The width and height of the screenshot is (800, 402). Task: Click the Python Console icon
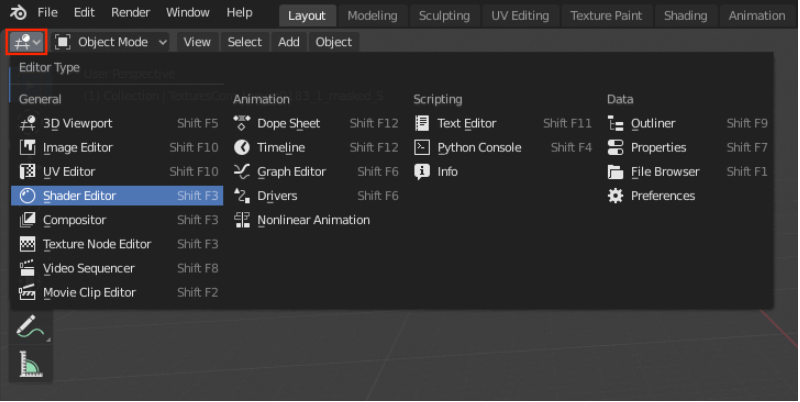[x=422, y=147]
